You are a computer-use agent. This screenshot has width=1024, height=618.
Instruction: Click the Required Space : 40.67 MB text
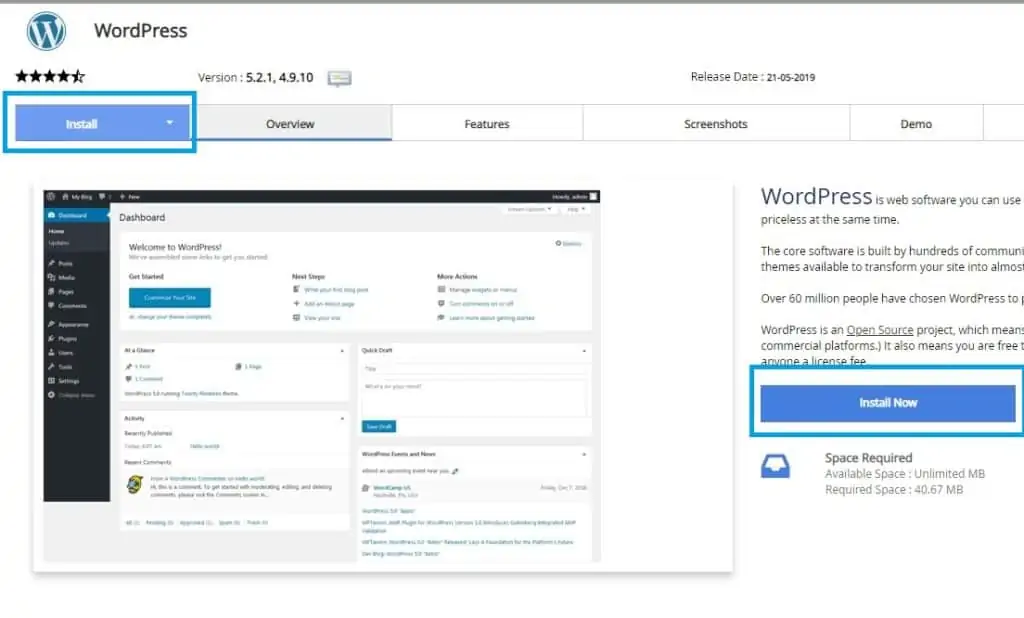(894, 489)
